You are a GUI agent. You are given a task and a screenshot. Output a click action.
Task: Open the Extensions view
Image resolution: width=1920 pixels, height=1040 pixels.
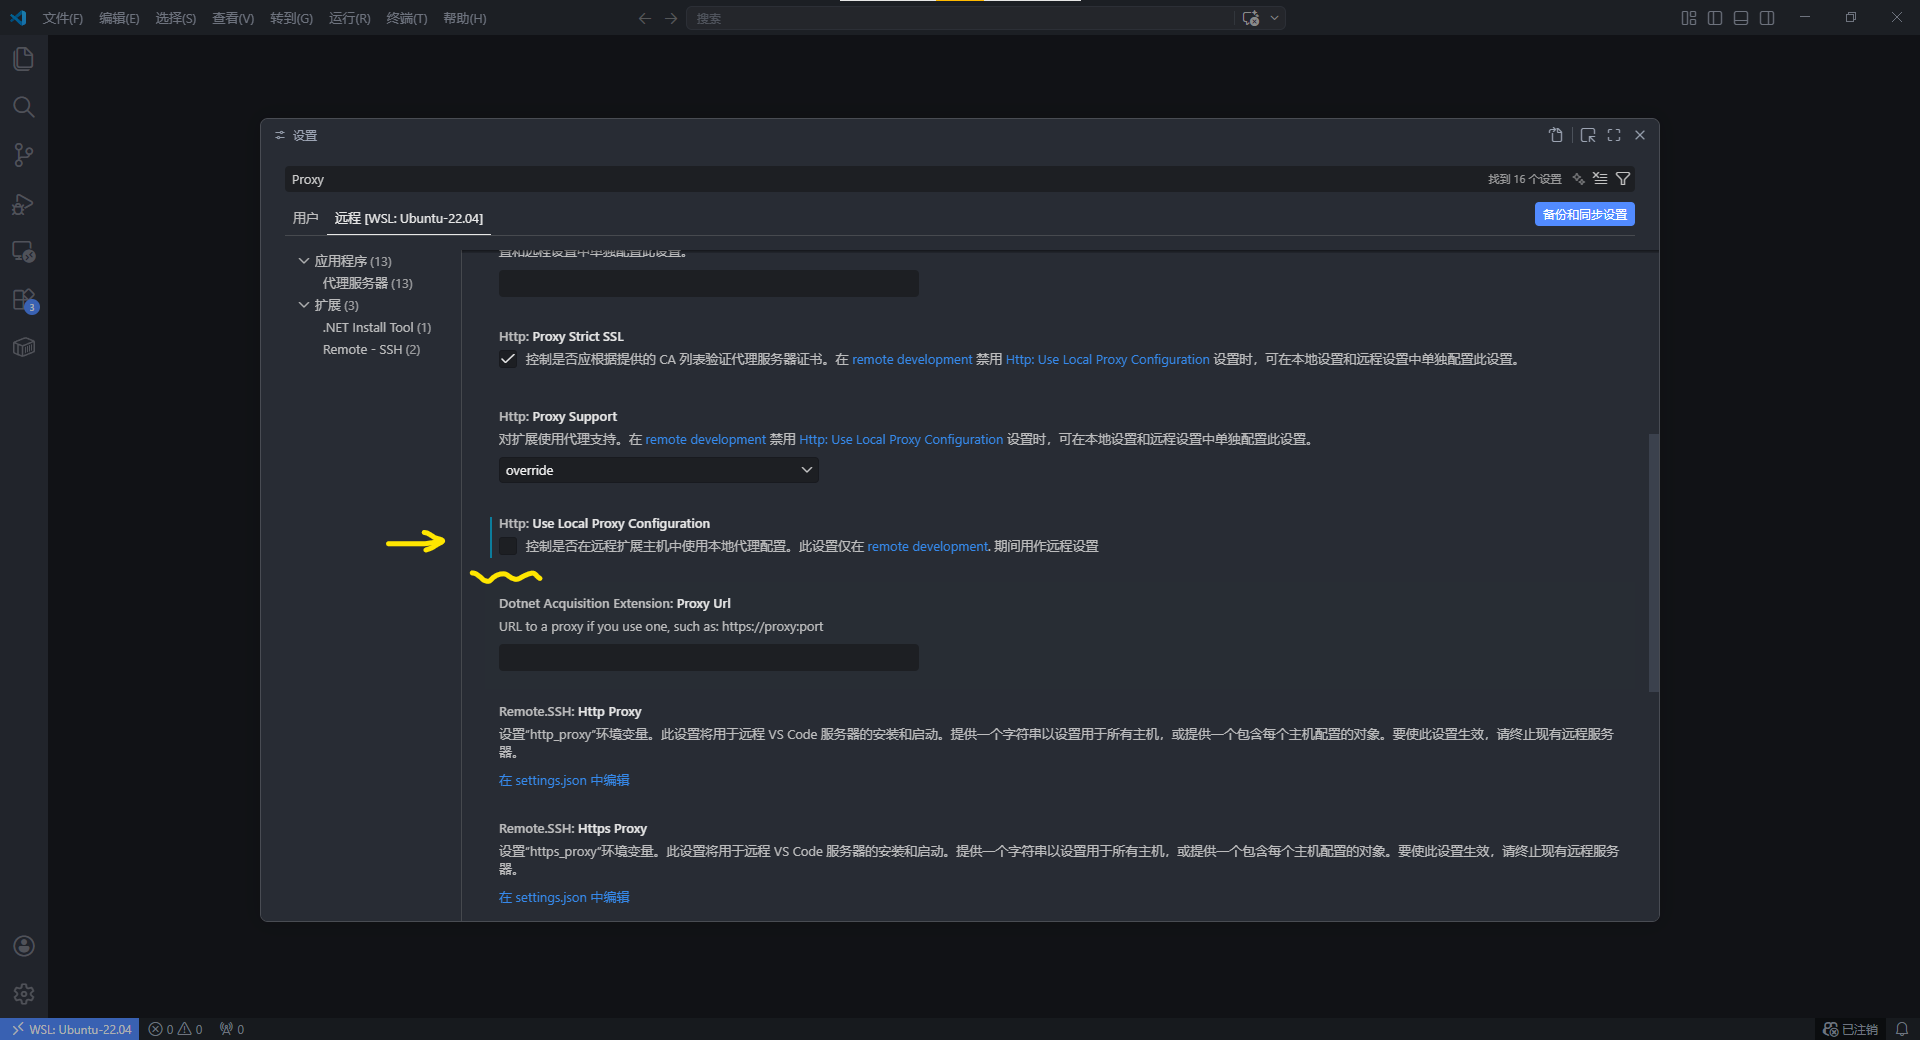[24, 300]
